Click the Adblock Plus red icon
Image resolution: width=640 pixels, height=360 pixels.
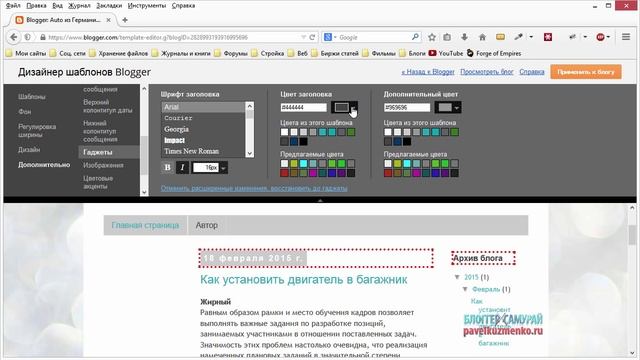coord(600,37)
